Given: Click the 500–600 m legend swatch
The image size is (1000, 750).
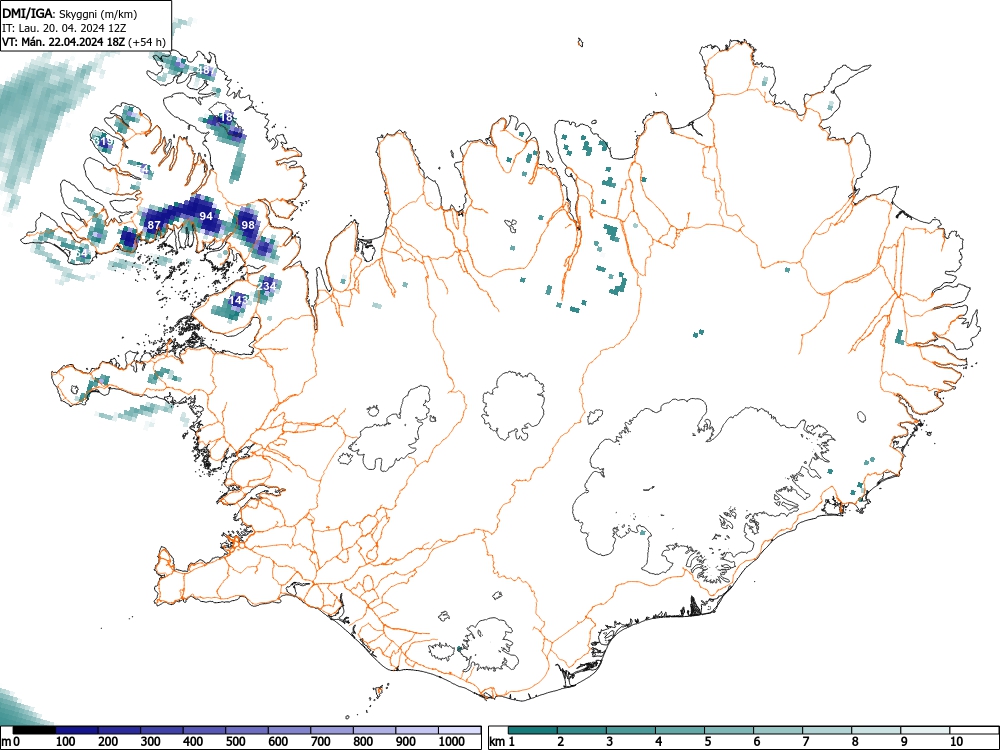Looking at the screenshot, I should (247, 730).
